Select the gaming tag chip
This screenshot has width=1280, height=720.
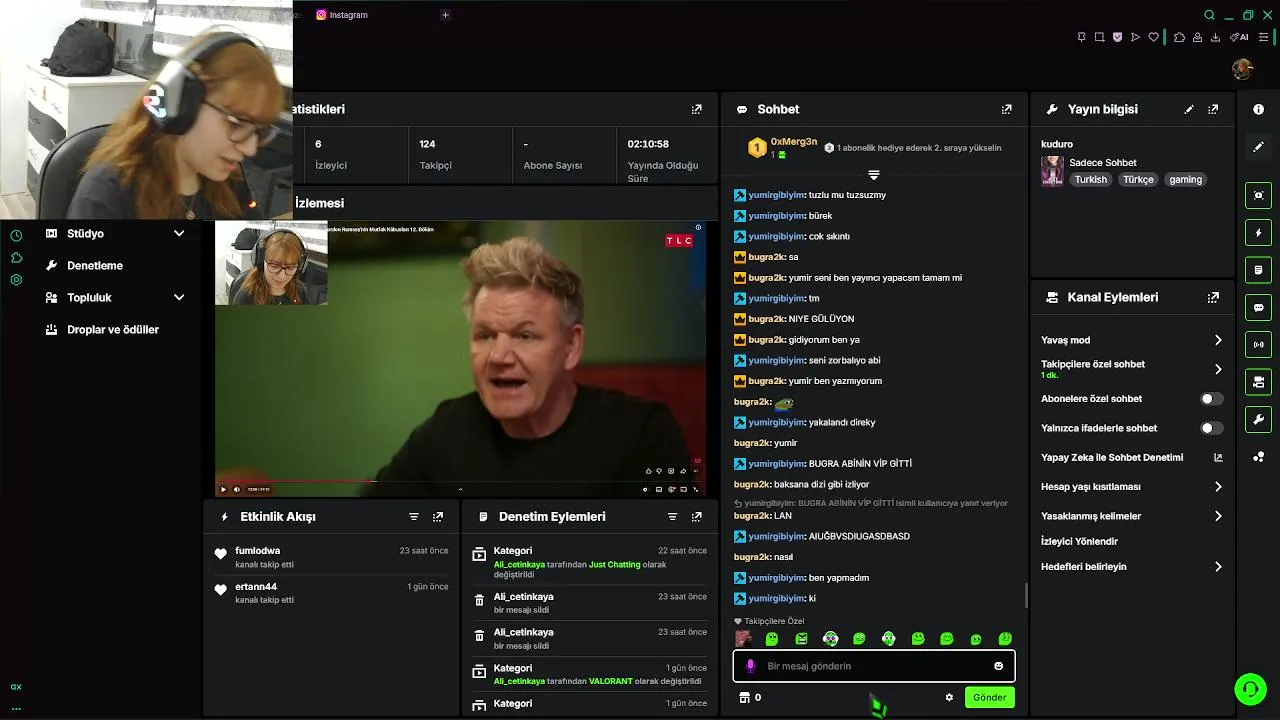(x=1185, y=180)
